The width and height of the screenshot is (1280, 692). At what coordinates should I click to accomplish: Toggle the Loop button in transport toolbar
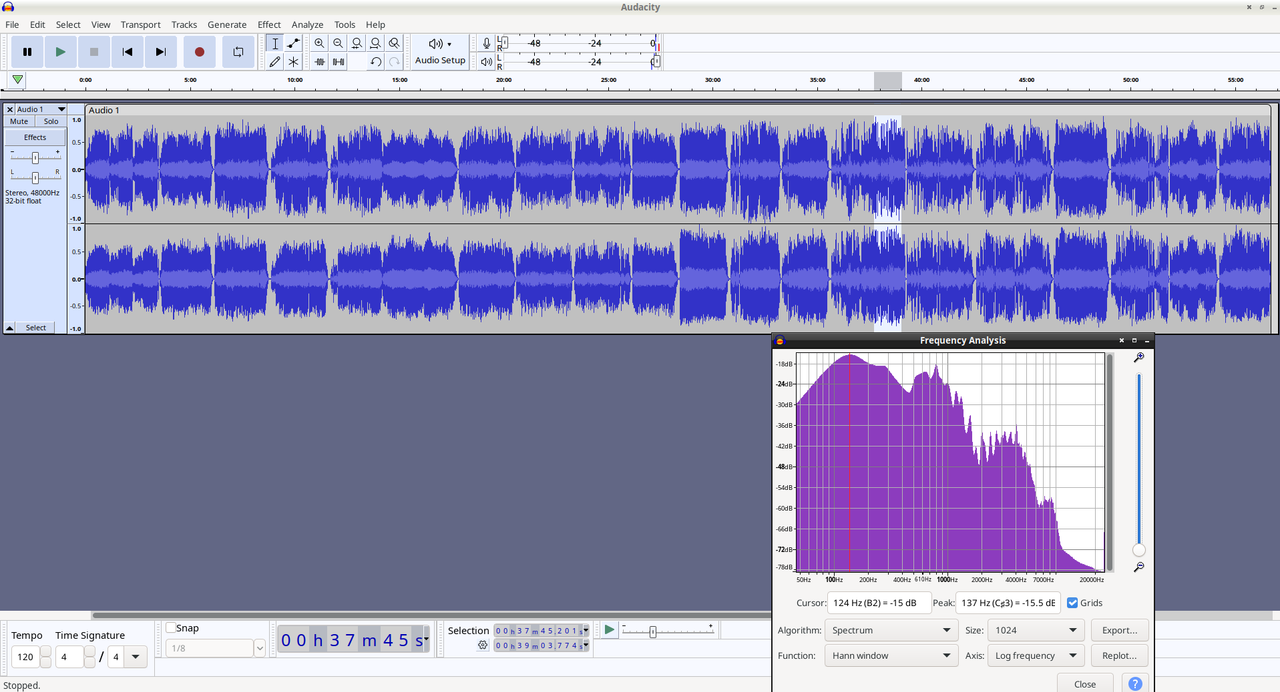[238, 52]
